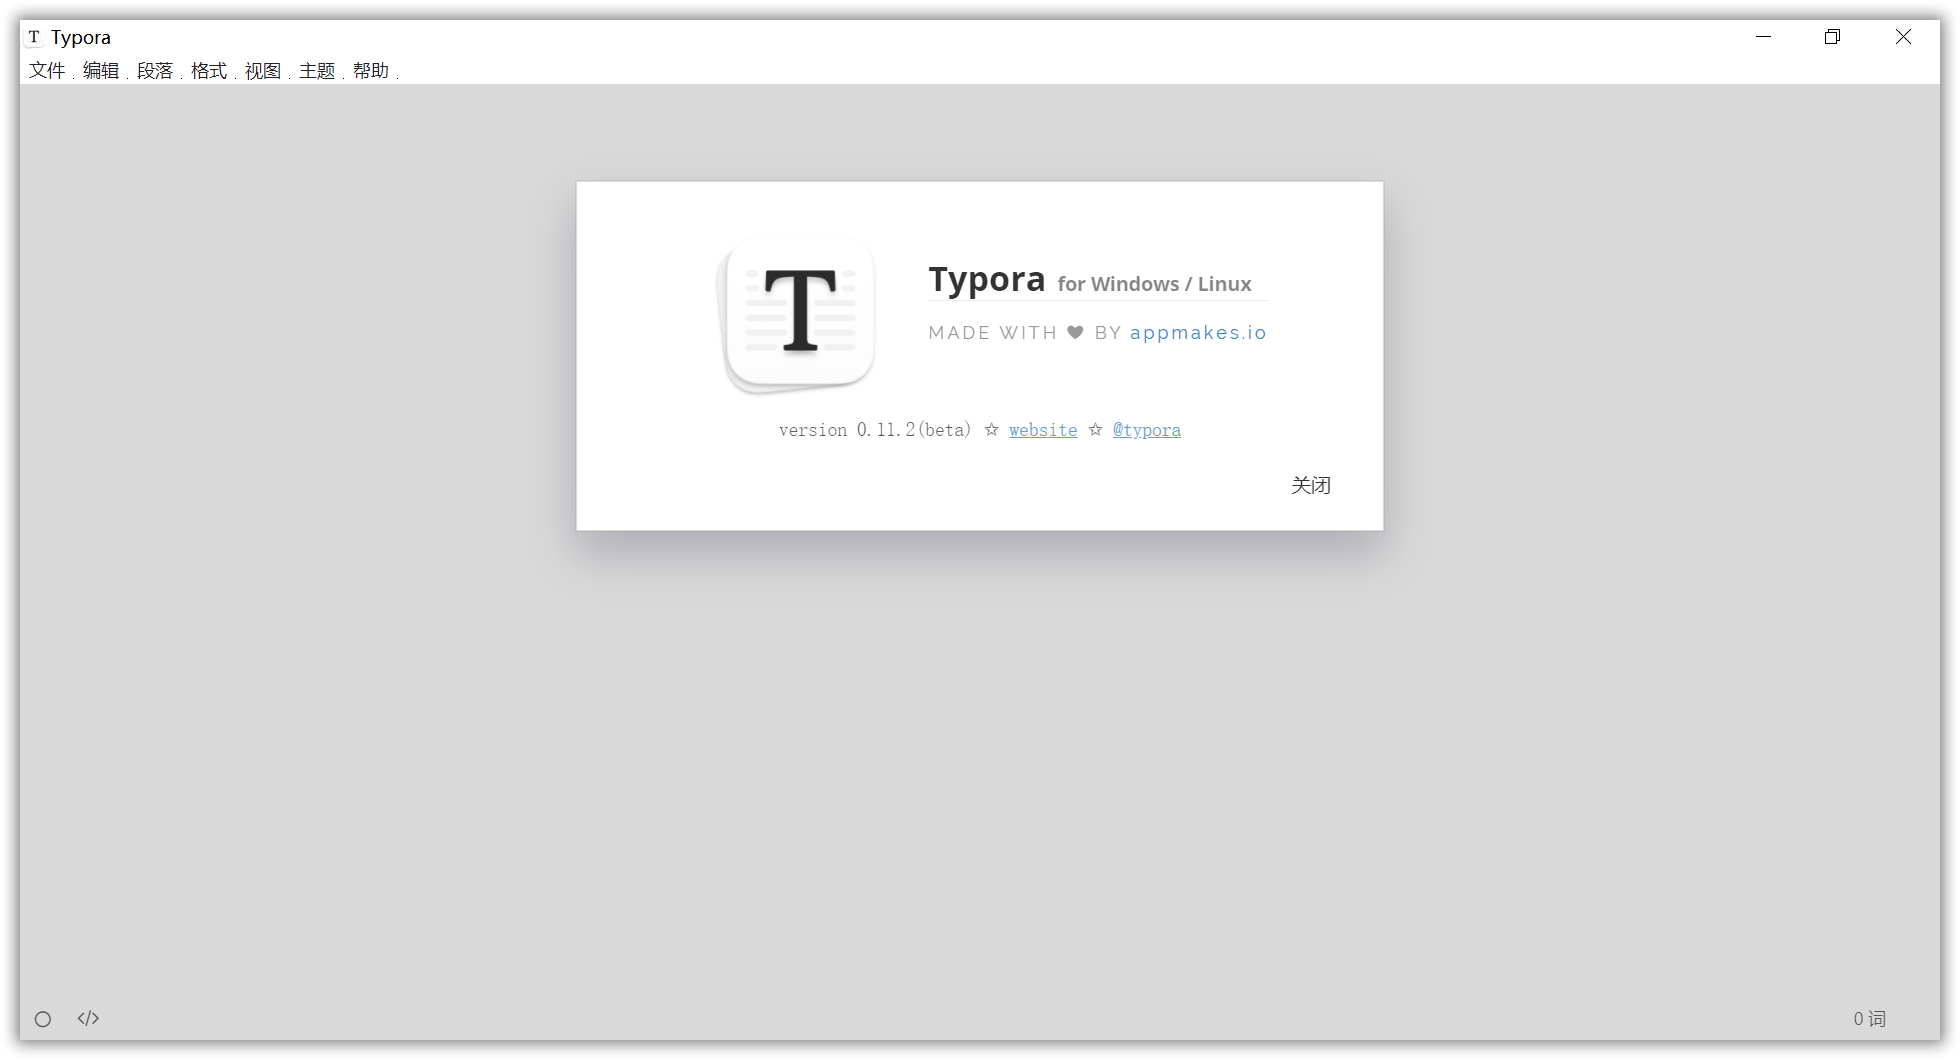Open the 编辑 menu

[101, 71]
